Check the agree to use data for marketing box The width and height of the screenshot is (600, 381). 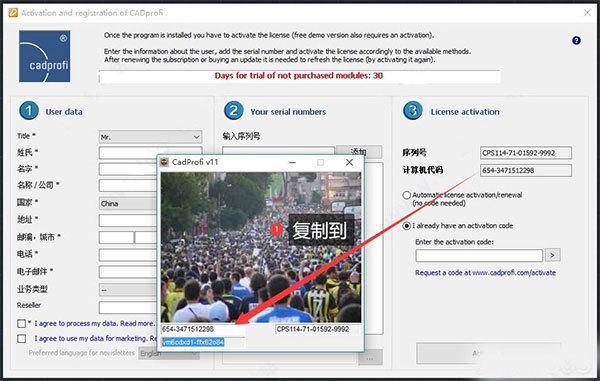(21, 339)
